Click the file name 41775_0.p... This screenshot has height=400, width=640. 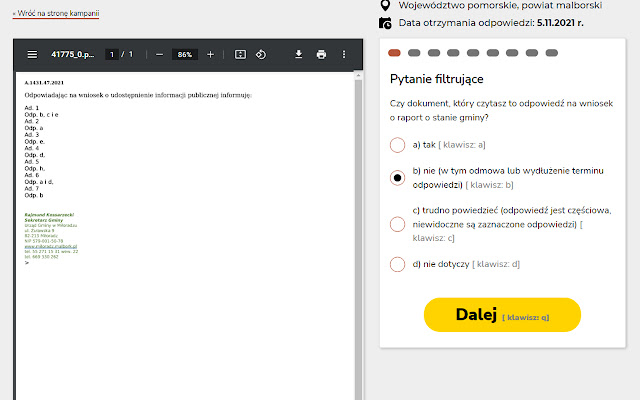click(x=73, y=54)
